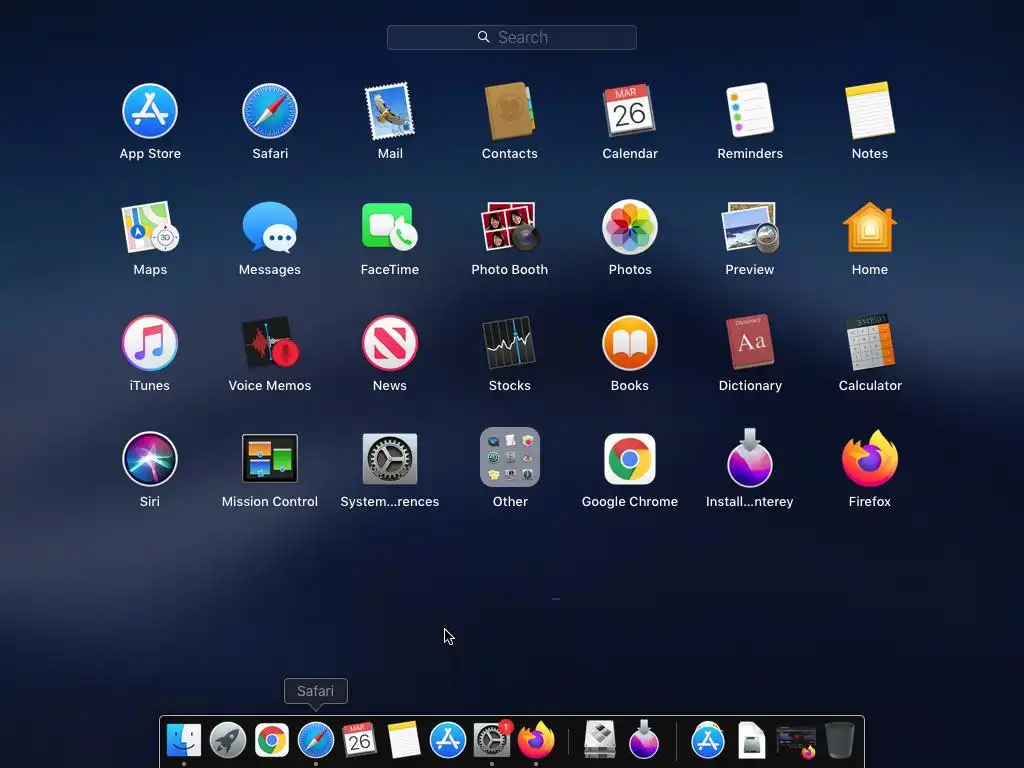This screenshot has width=1024, height=768.
Task: Start the FaceTime app
Action: click(390, 227)
